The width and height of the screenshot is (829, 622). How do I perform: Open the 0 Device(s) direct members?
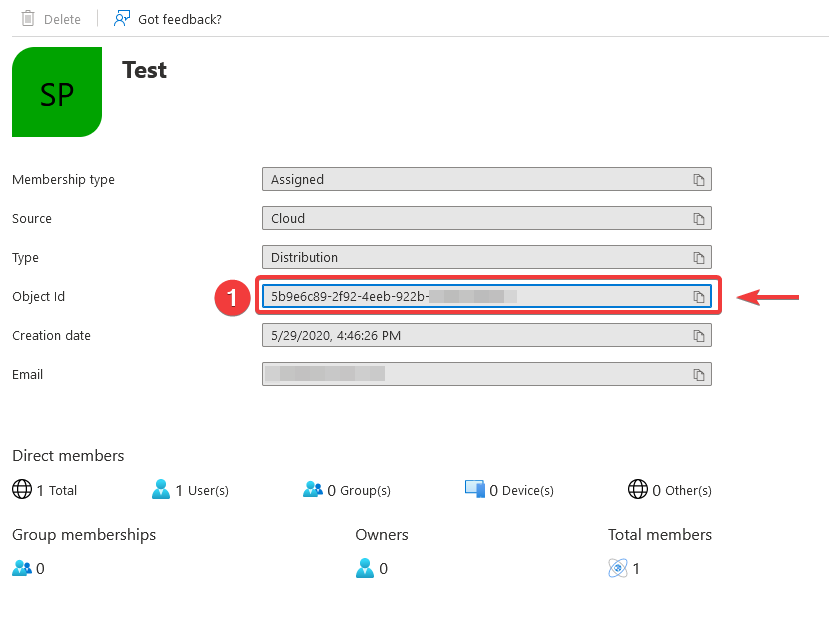(x=509, y=490)
